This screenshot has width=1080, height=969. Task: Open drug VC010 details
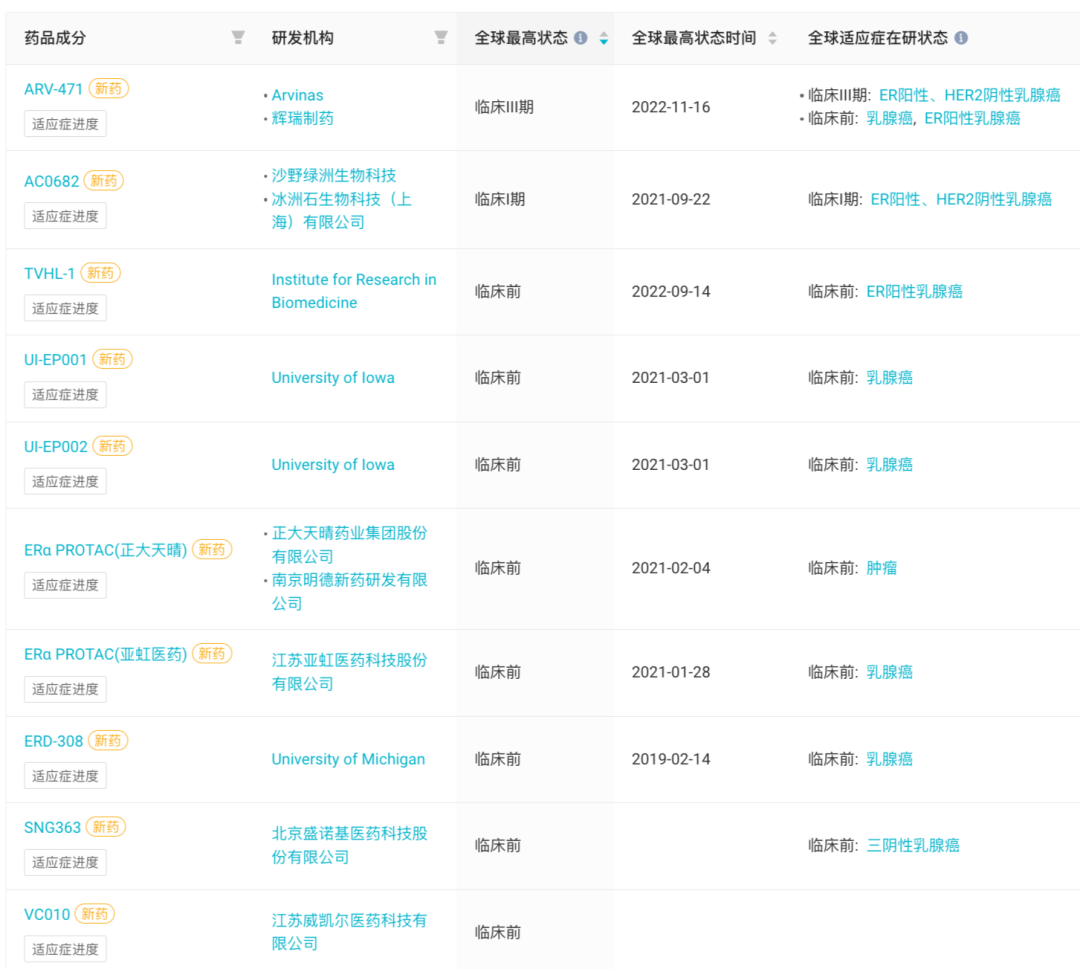tap(47, 915)
